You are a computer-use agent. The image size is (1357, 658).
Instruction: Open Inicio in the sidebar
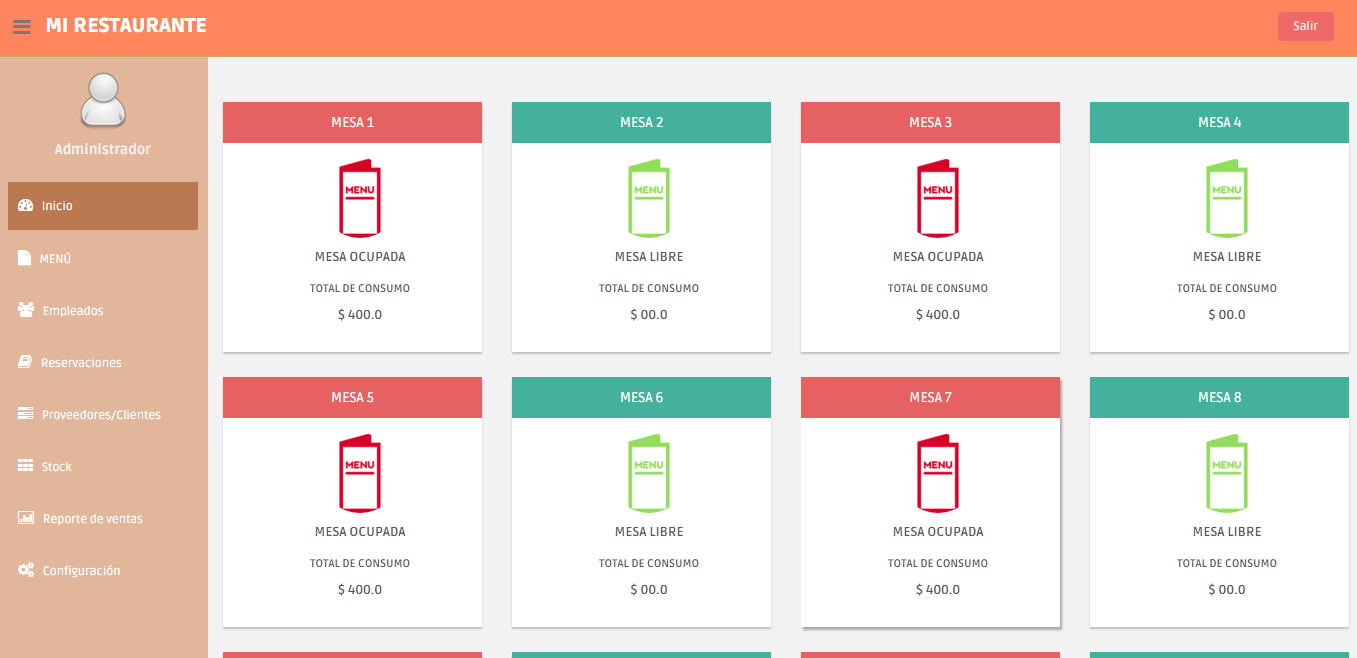(103, 206)
